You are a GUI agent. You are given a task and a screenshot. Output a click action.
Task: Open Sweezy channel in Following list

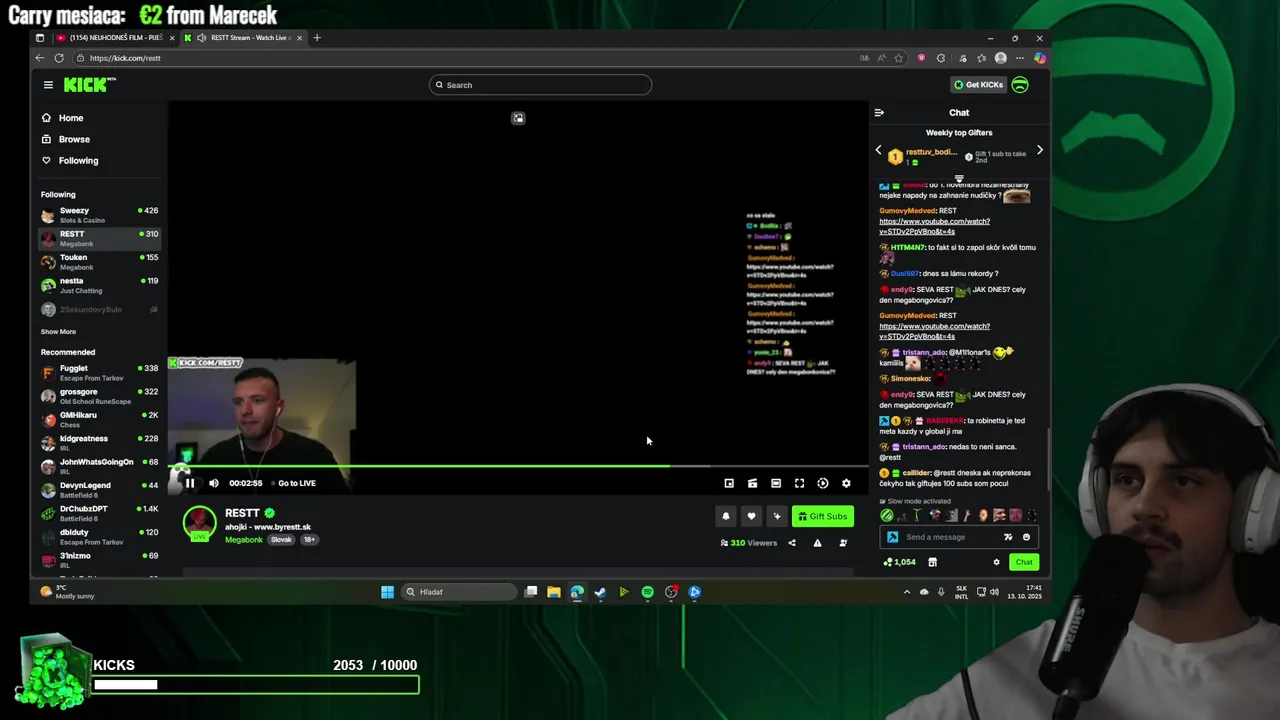click(x=99, y=215)
